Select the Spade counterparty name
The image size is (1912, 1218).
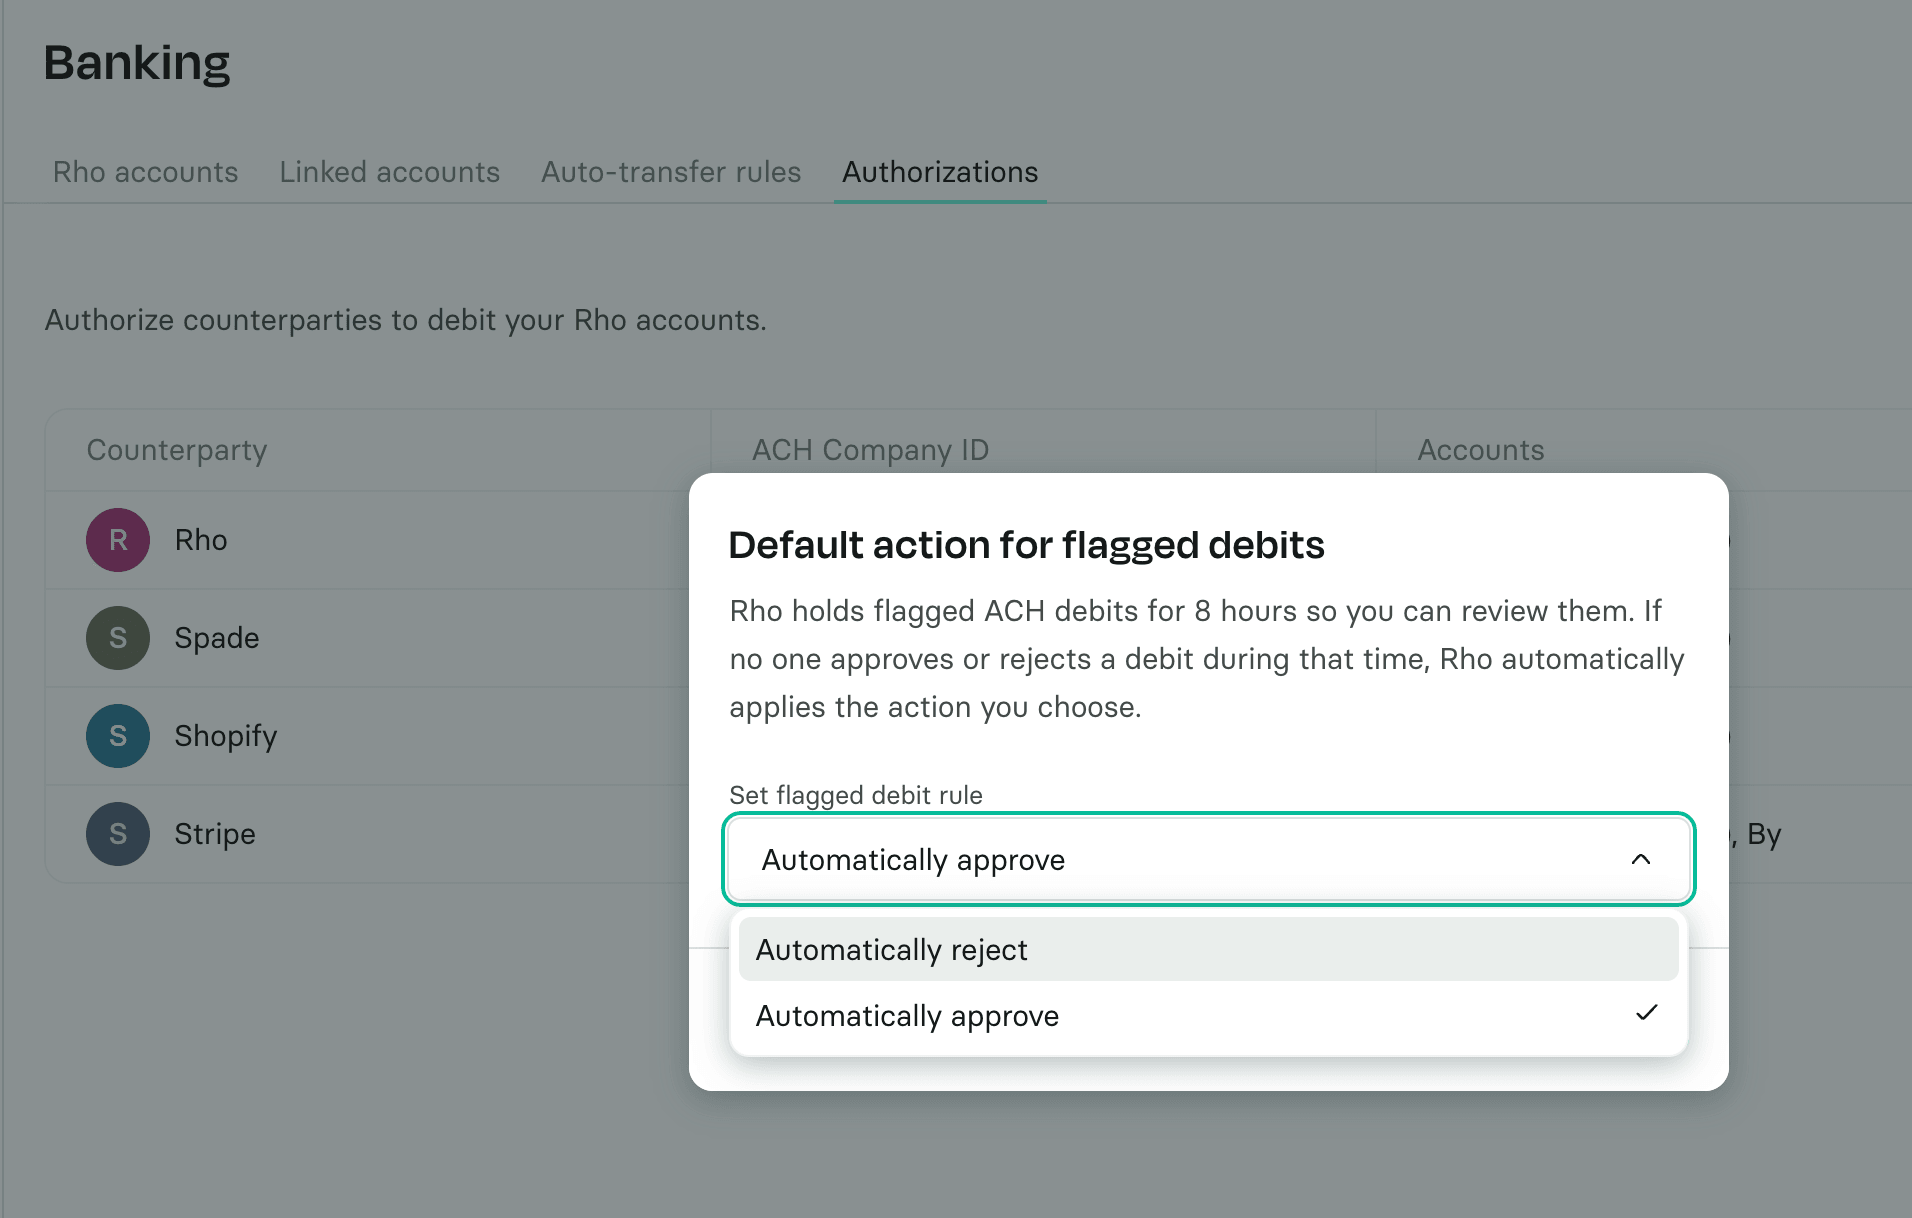coord(217,638)
